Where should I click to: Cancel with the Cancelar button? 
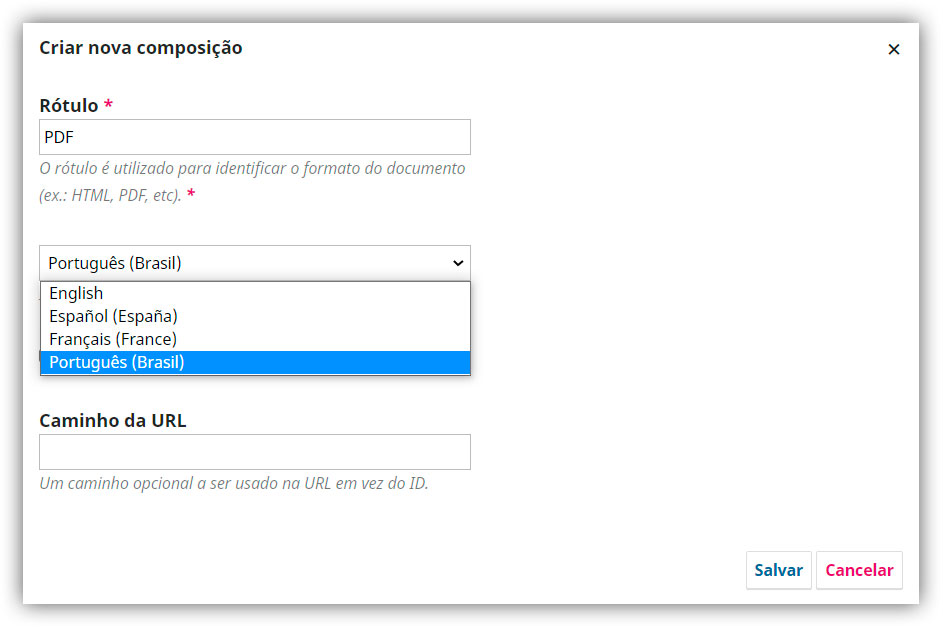pyautogui.click(x=859, y=570)
